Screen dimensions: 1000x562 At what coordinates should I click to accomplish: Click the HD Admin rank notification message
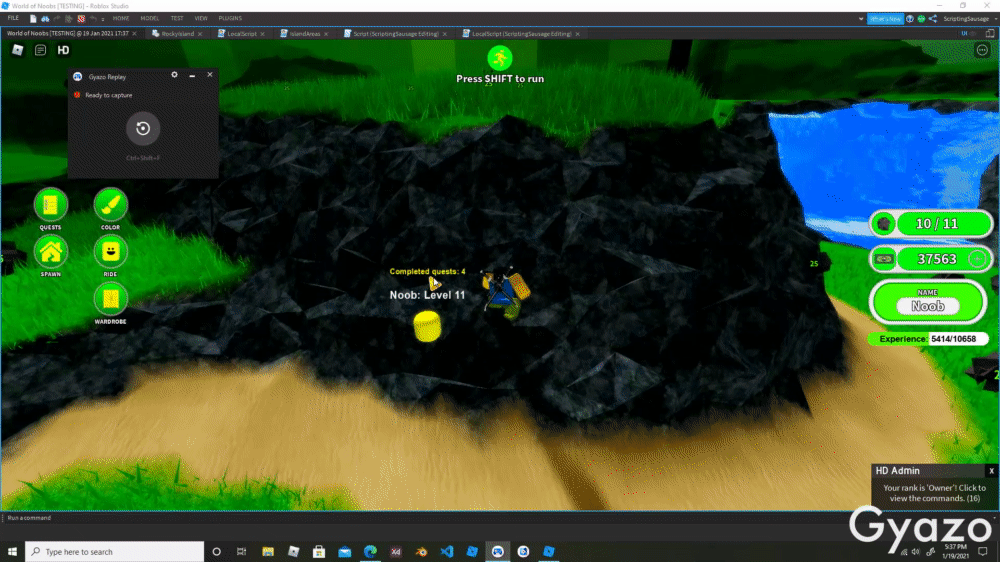[934, 493]
